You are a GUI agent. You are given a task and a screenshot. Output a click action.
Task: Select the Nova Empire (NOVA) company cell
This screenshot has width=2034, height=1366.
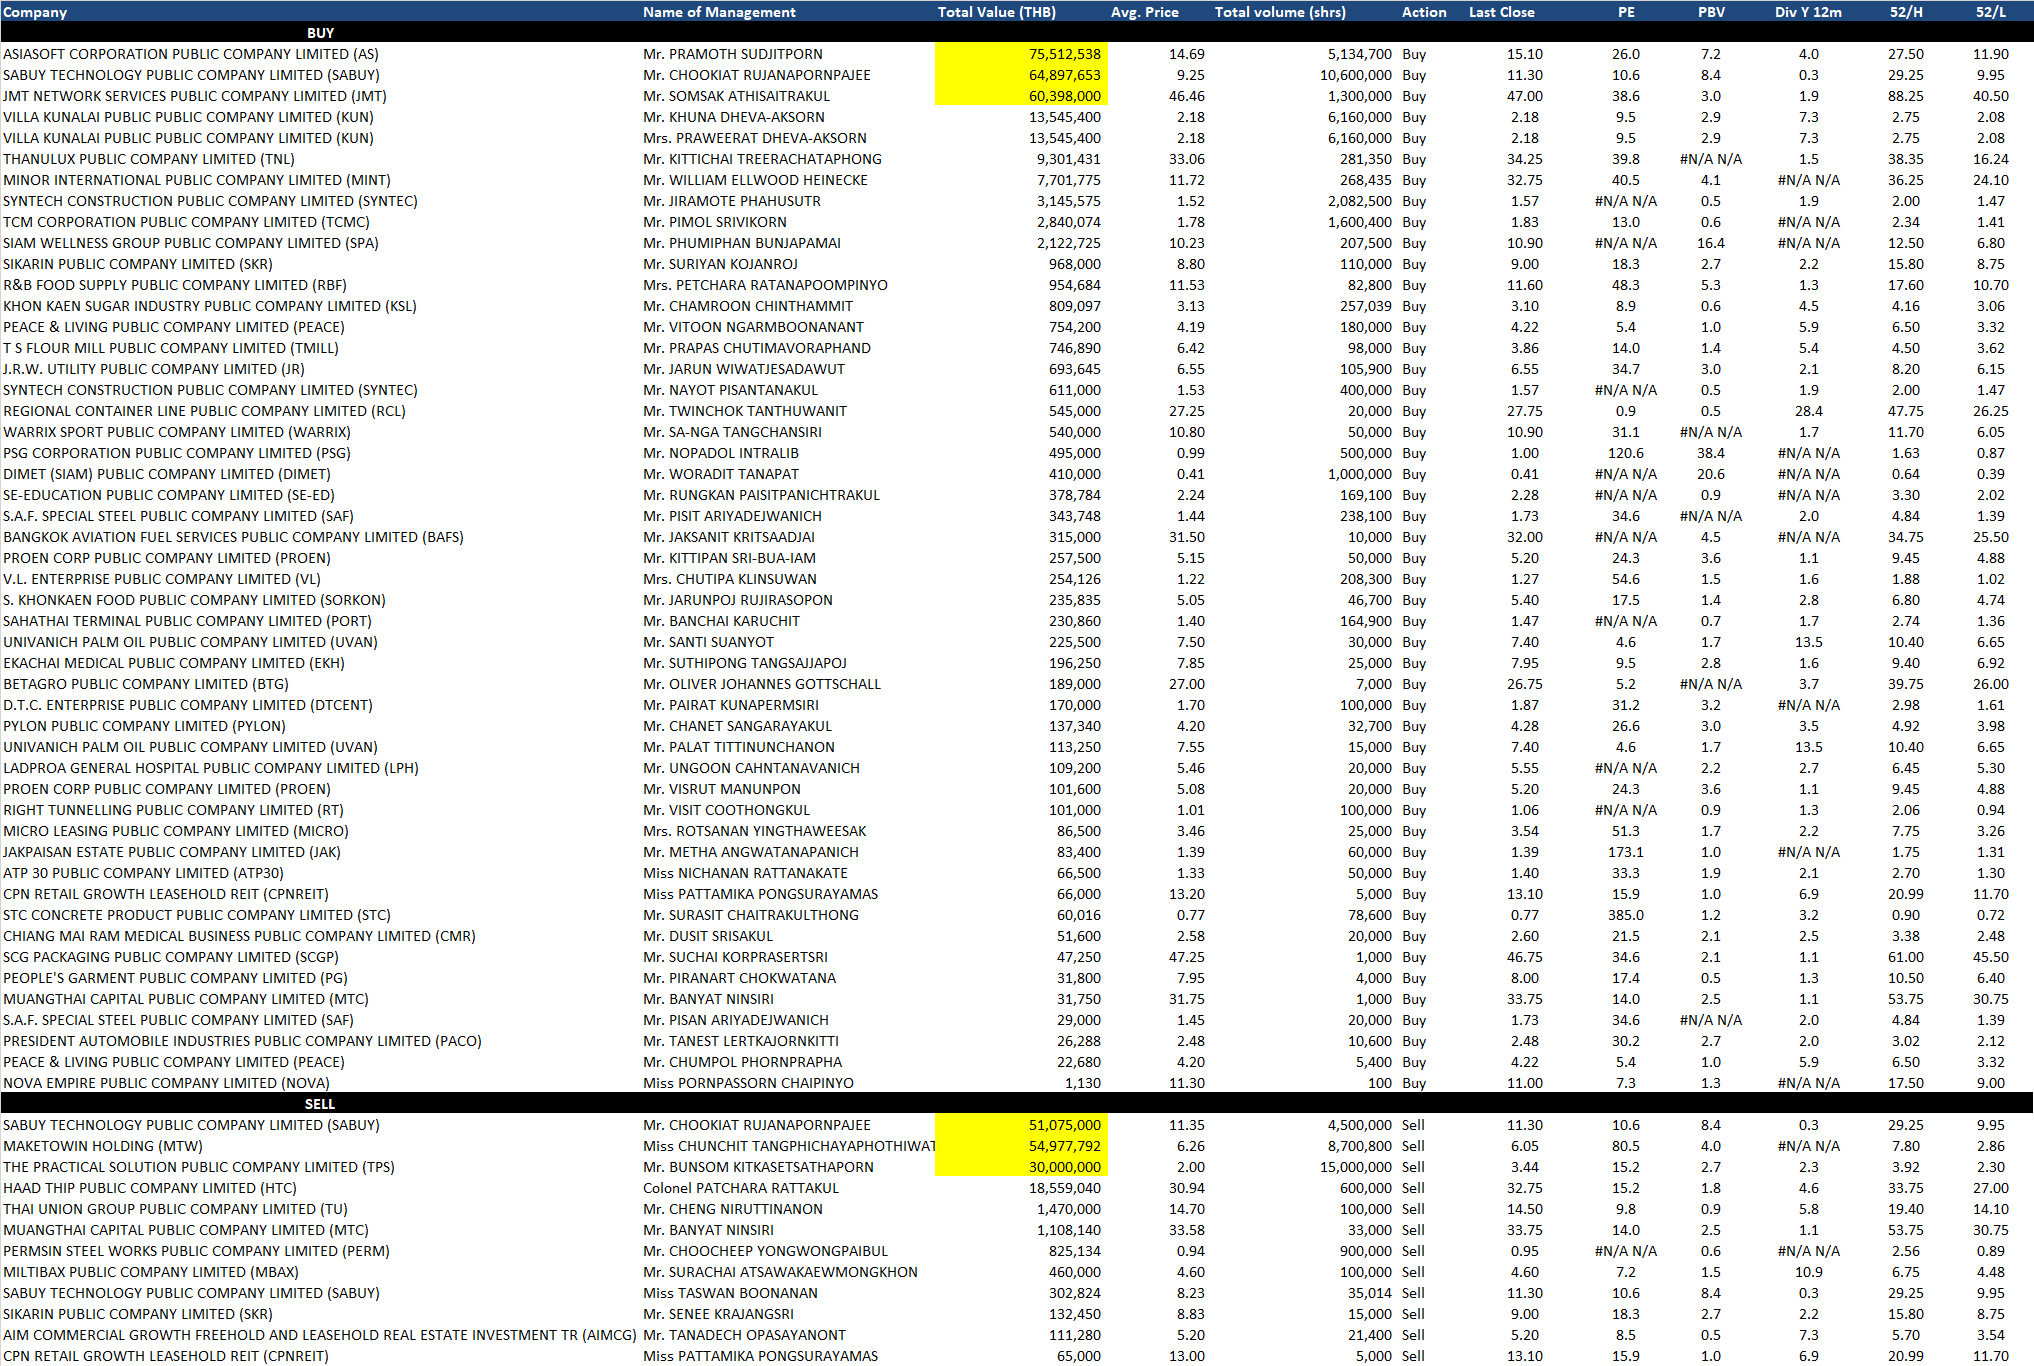click(166, 1083)
